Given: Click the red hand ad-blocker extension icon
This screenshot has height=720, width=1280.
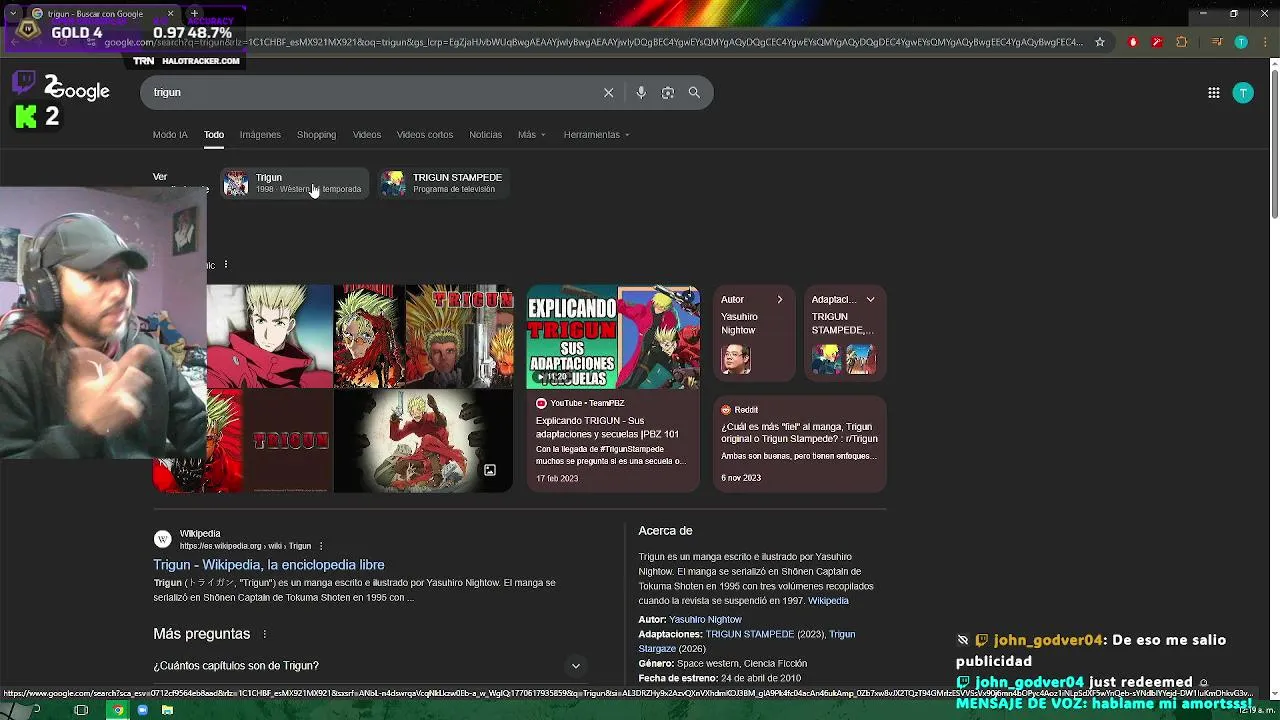Looking at the screenshot, I should tap(1133, 42).
